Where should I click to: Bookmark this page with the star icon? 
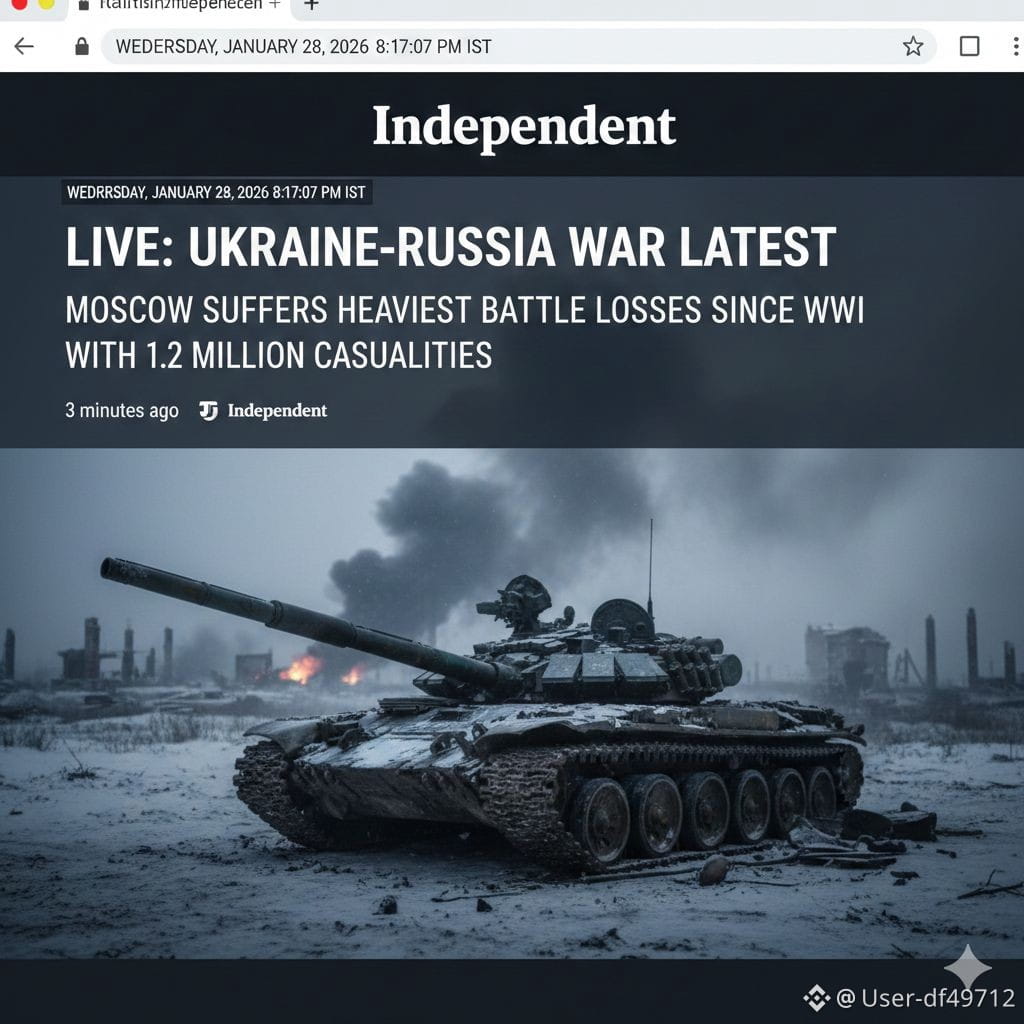click(912, 46)
